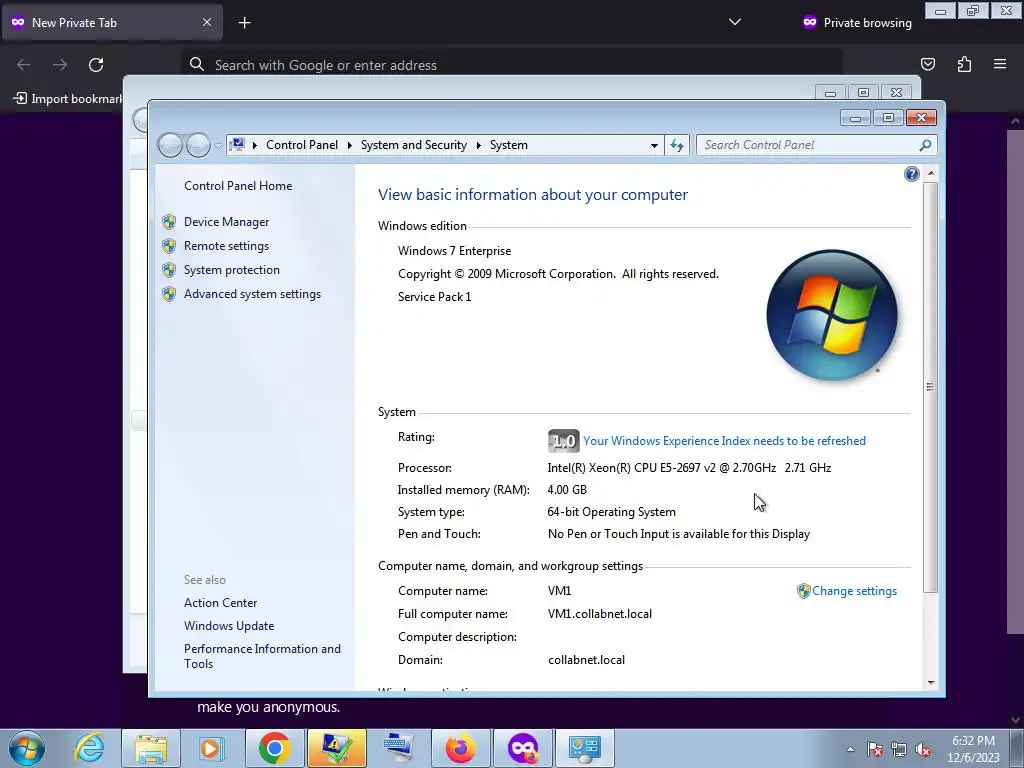
Task: Open Remote settings link
Action: pos(226,246)
